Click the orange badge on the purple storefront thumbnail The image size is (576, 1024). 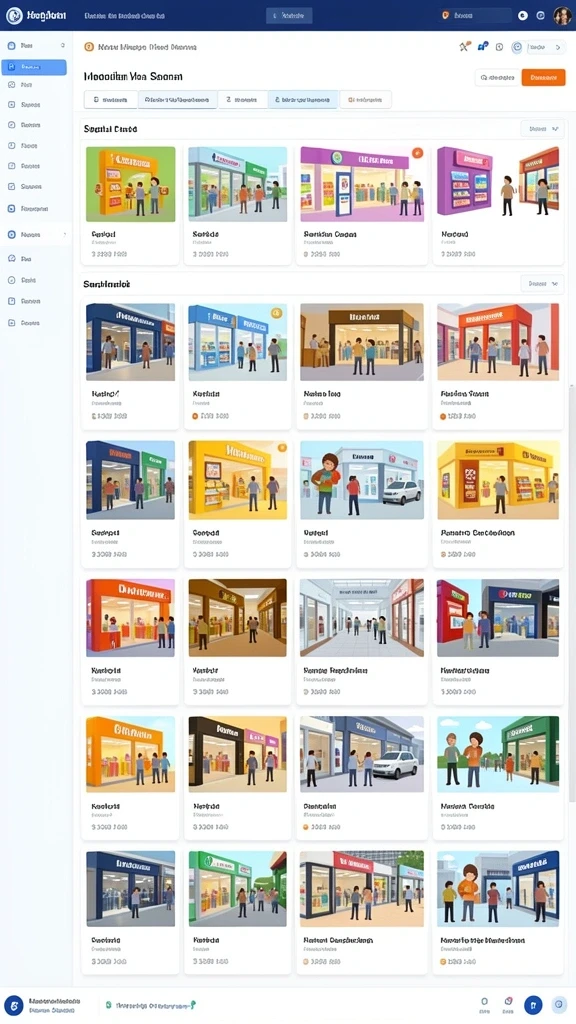pos(417,153)
